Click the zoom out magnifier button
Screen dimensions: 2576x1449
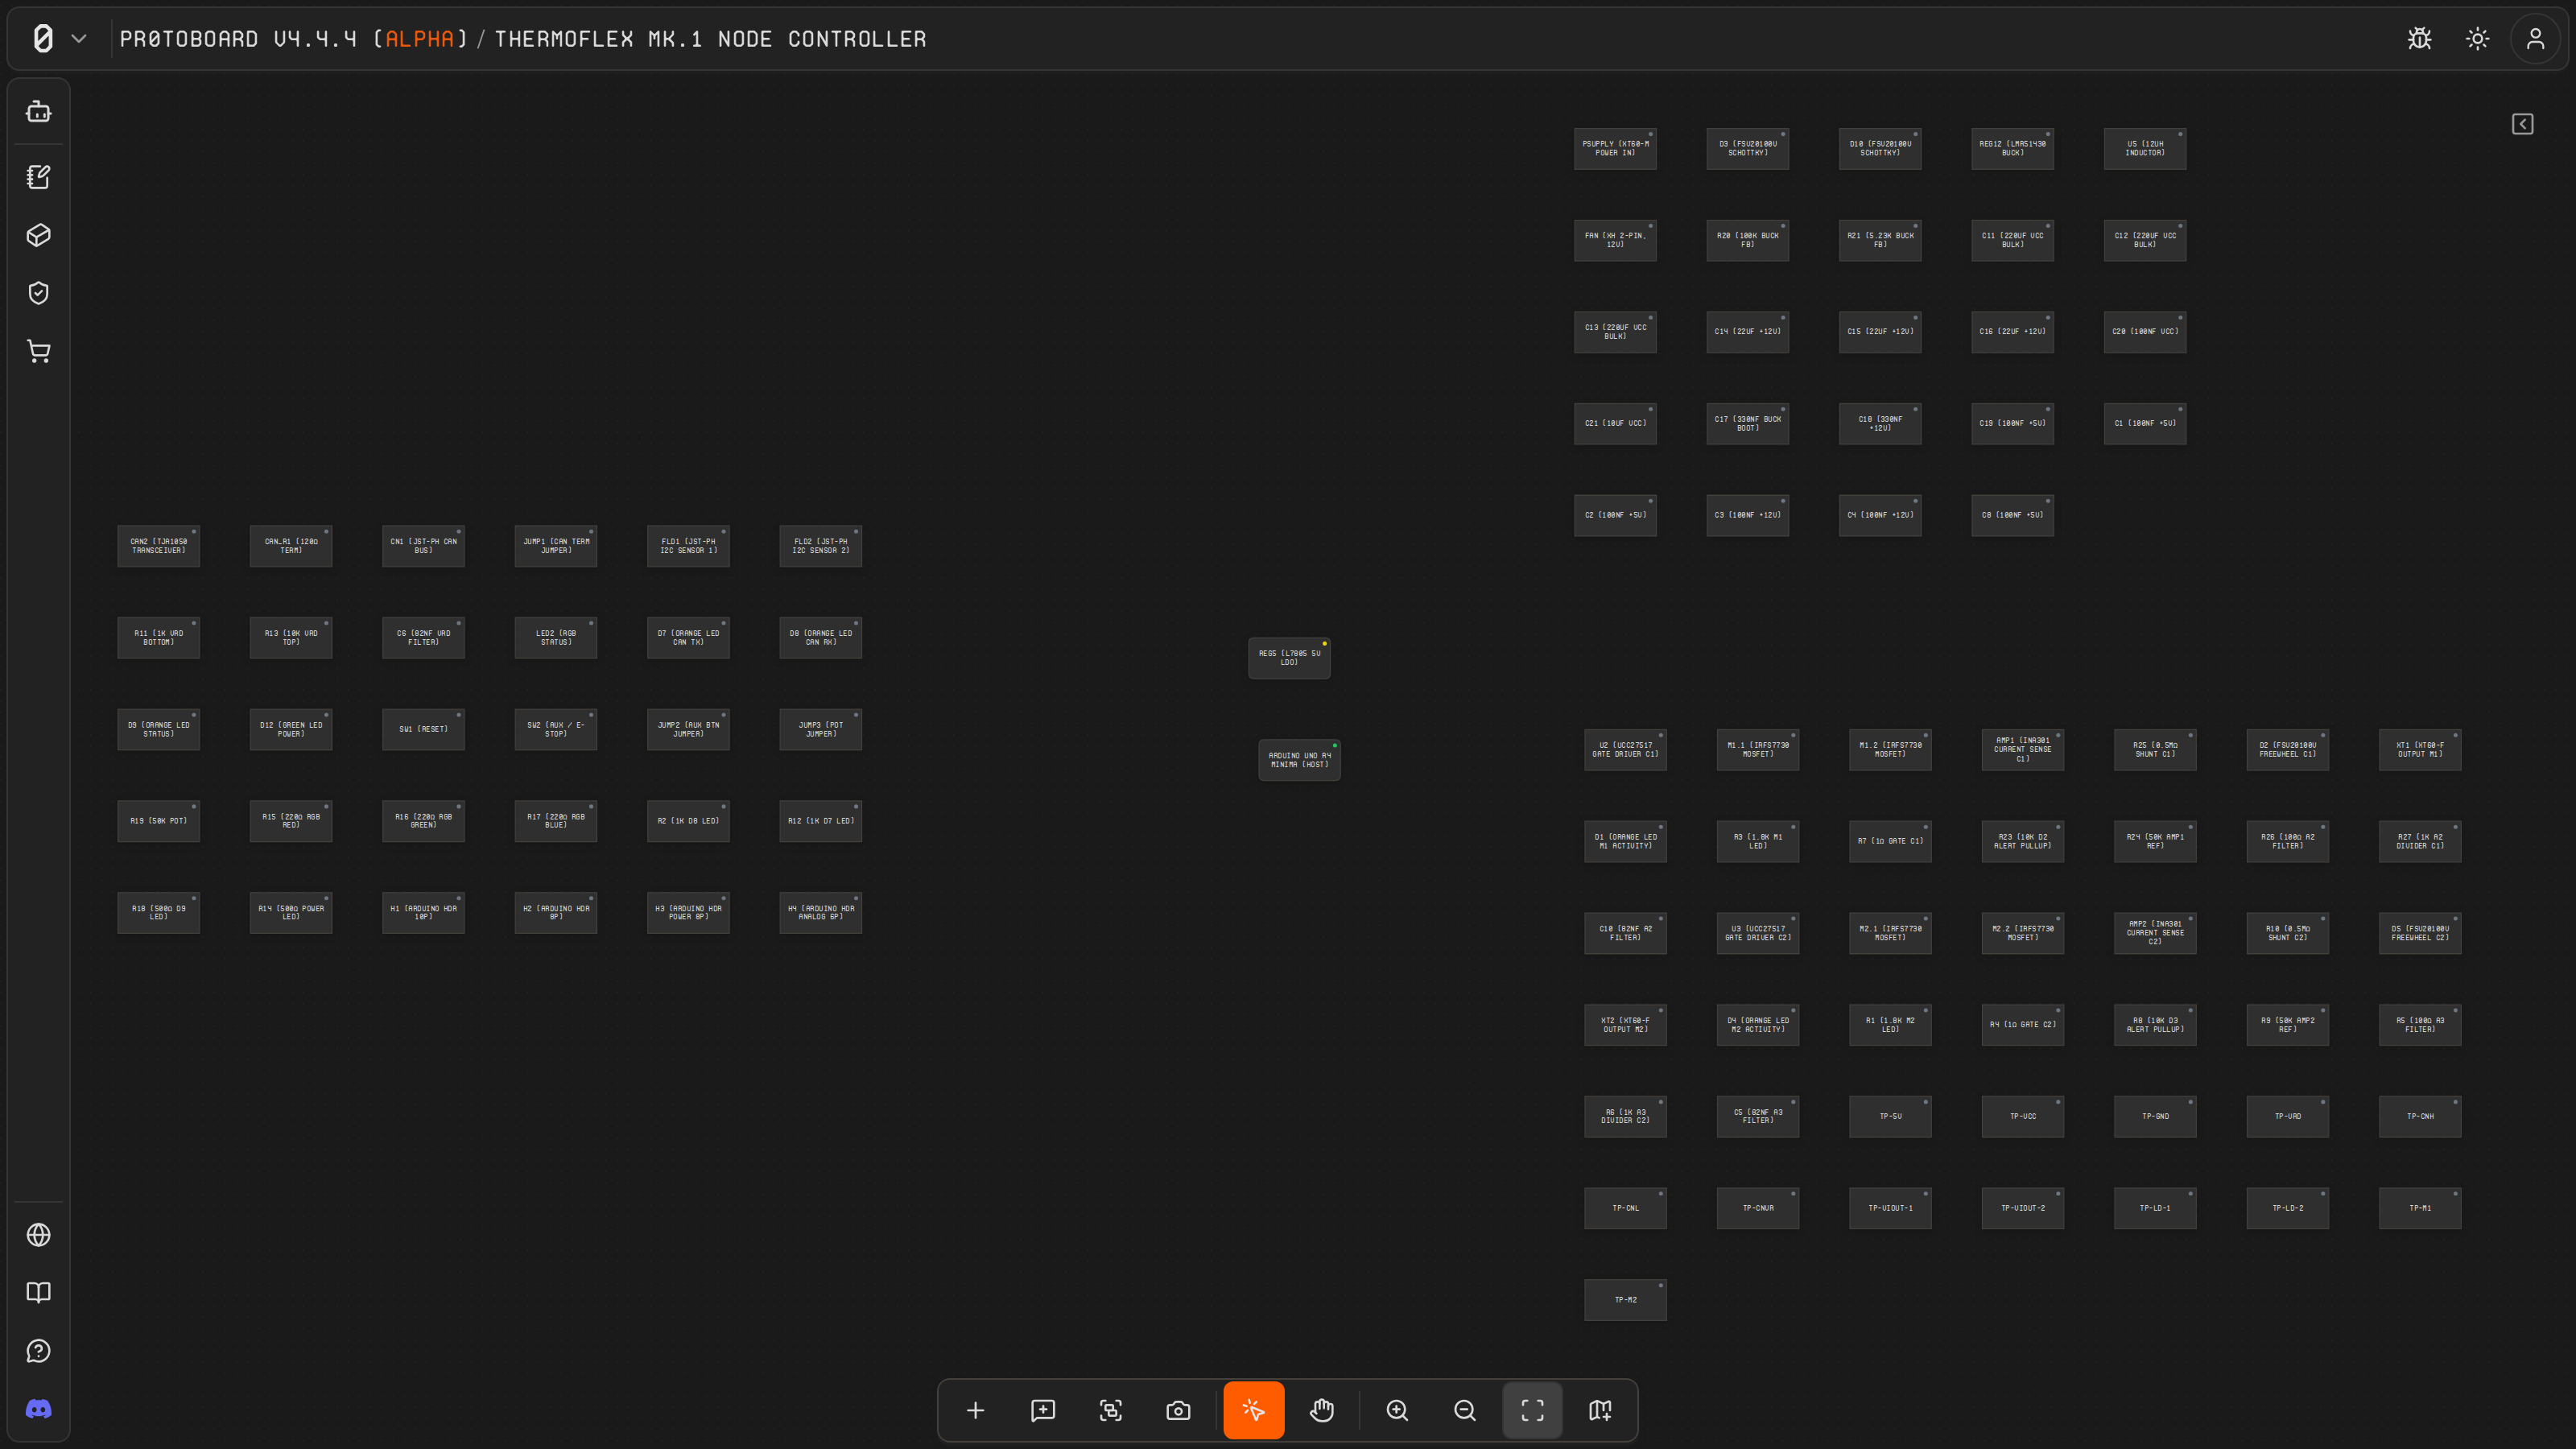(x=1465, y=1410)
